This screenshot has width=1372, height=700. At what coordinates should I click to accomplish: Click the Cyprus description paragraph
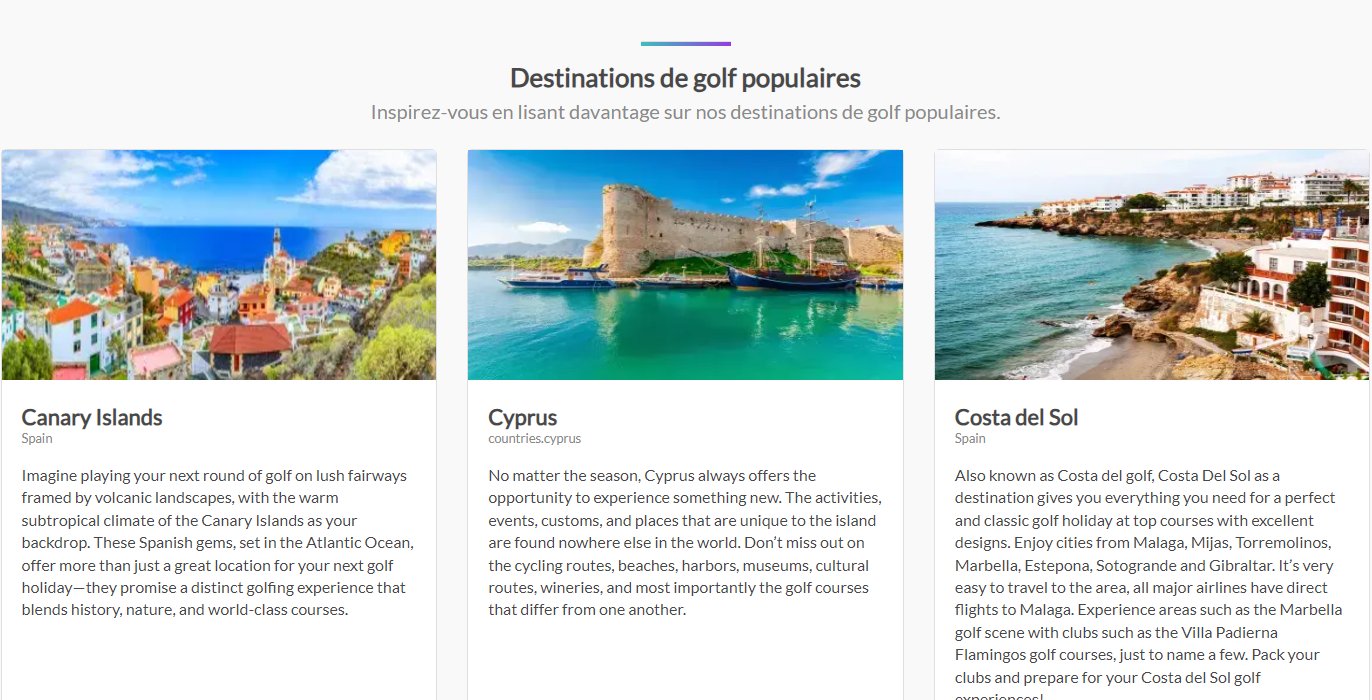pyautogui.click(x=685, y=542)
